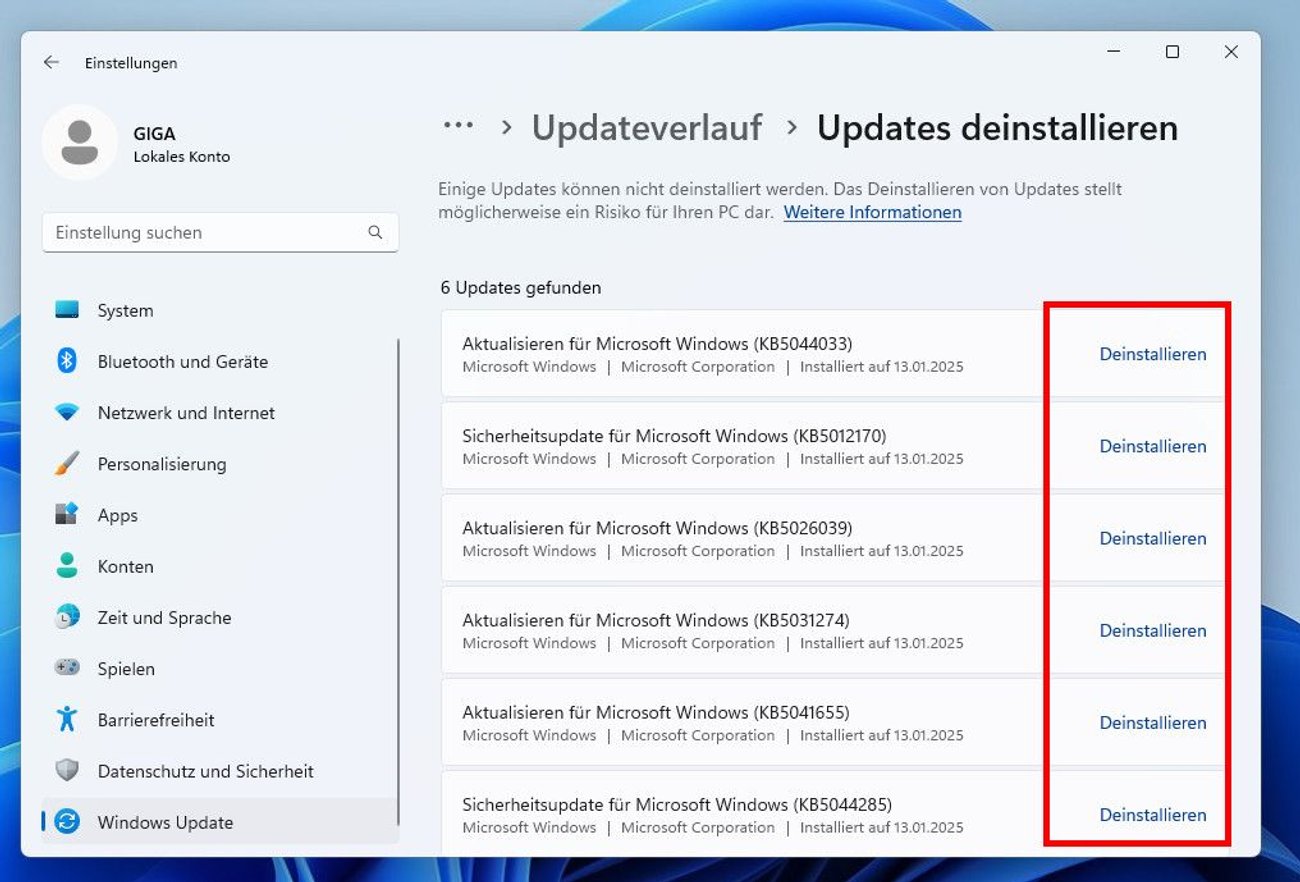Viewport: 1300px width, 882px height.
Task: Go back using the arrow at top left
Action: click(x=50, y=62)
